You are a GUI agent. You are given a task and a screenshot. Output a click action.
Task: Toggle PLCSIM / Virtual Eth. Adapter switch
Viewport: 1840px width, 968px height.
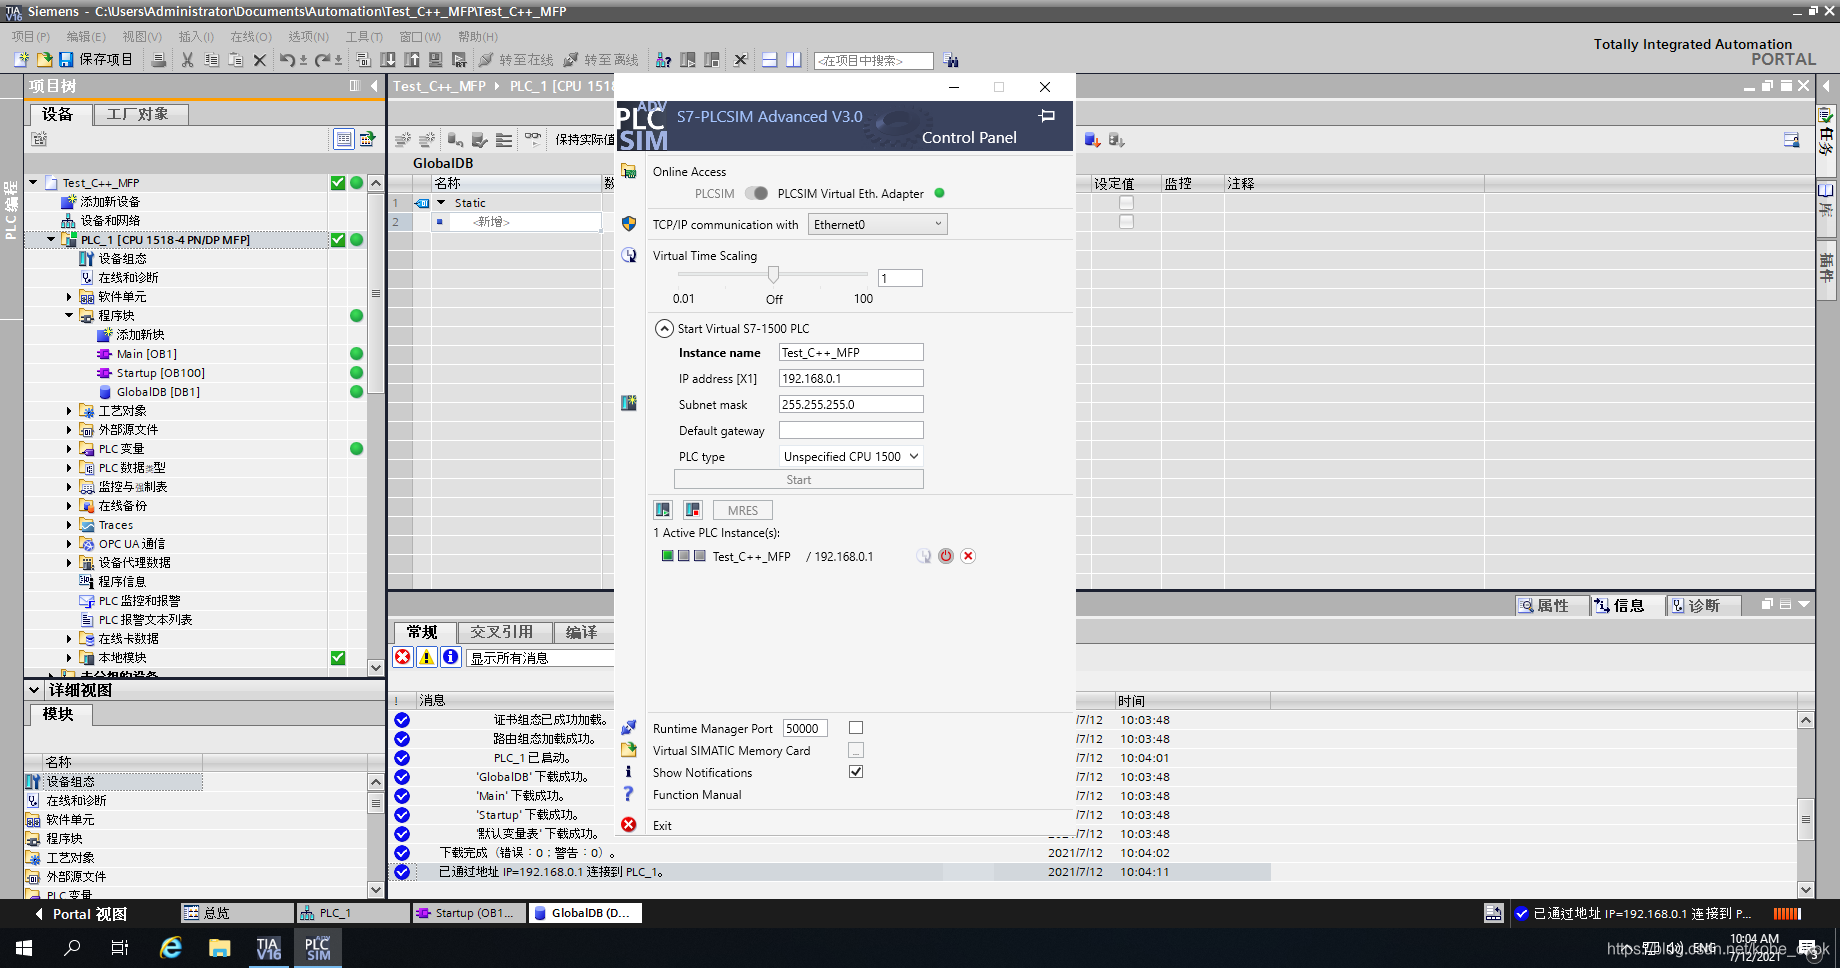(x=757, y=193)
